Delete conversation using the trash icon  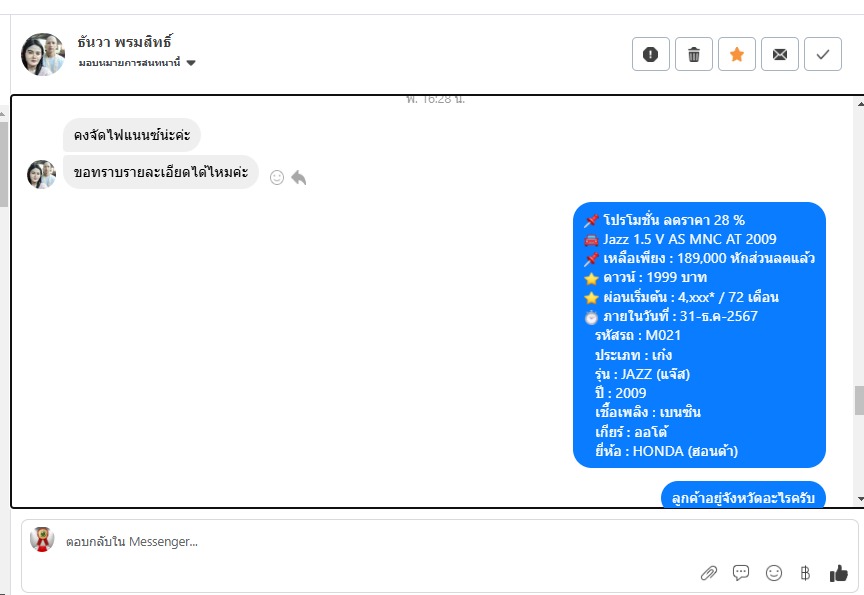(694, 54)
